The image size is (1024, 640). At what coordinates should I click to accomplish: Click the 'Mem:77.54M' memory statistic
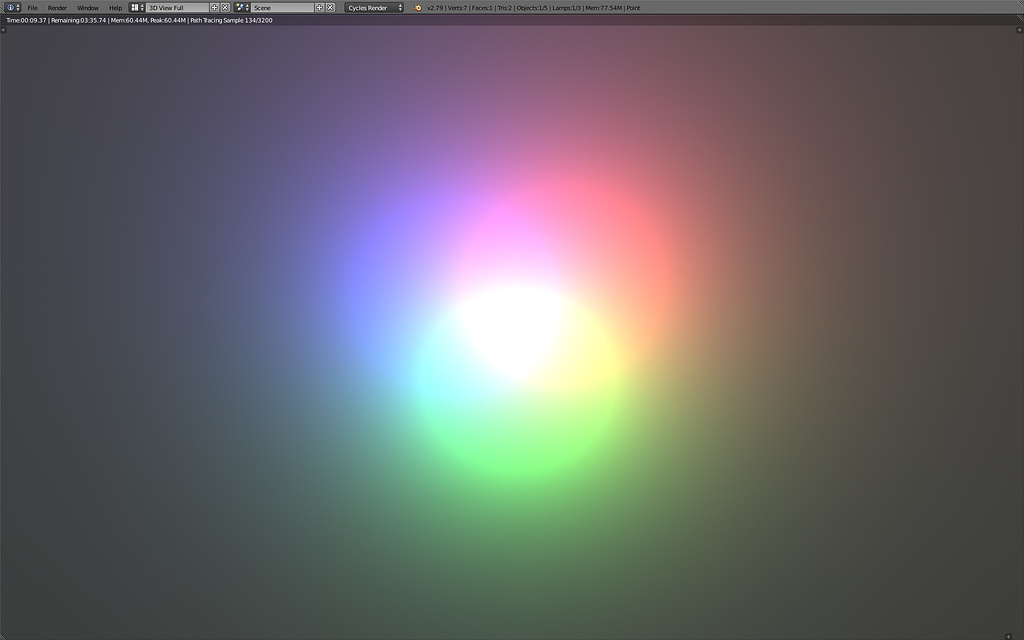coord(603,8)
